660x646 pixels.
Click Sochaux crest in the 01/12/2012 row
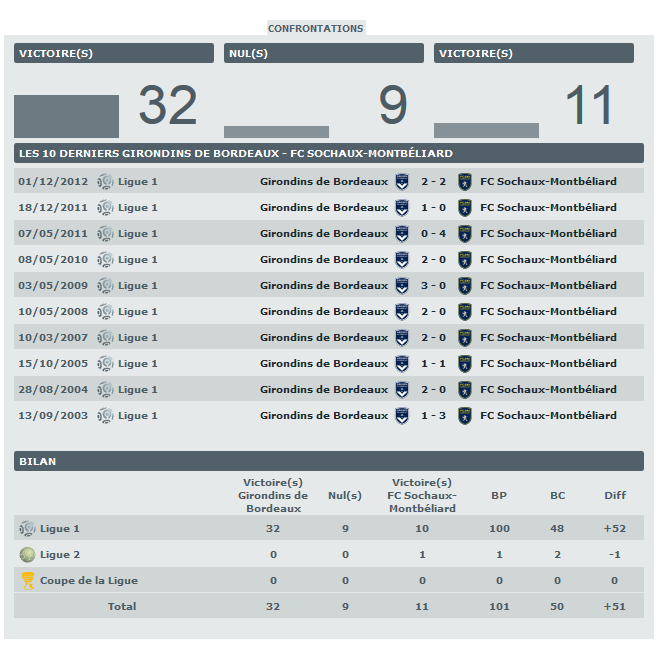(465, 182)
